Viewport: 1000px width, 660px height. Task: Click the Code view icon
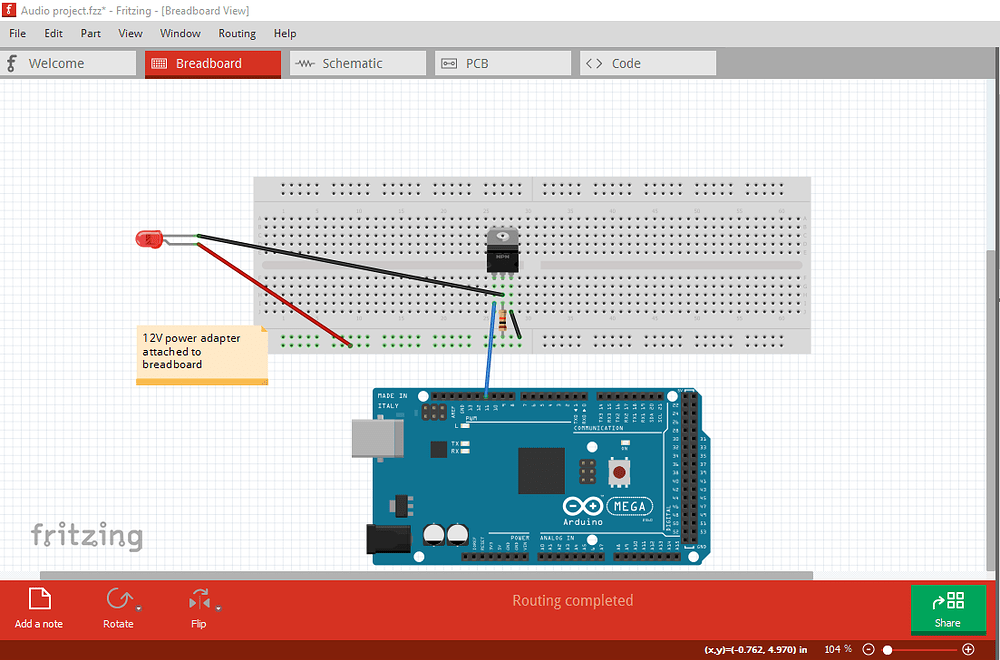point(594,63)
